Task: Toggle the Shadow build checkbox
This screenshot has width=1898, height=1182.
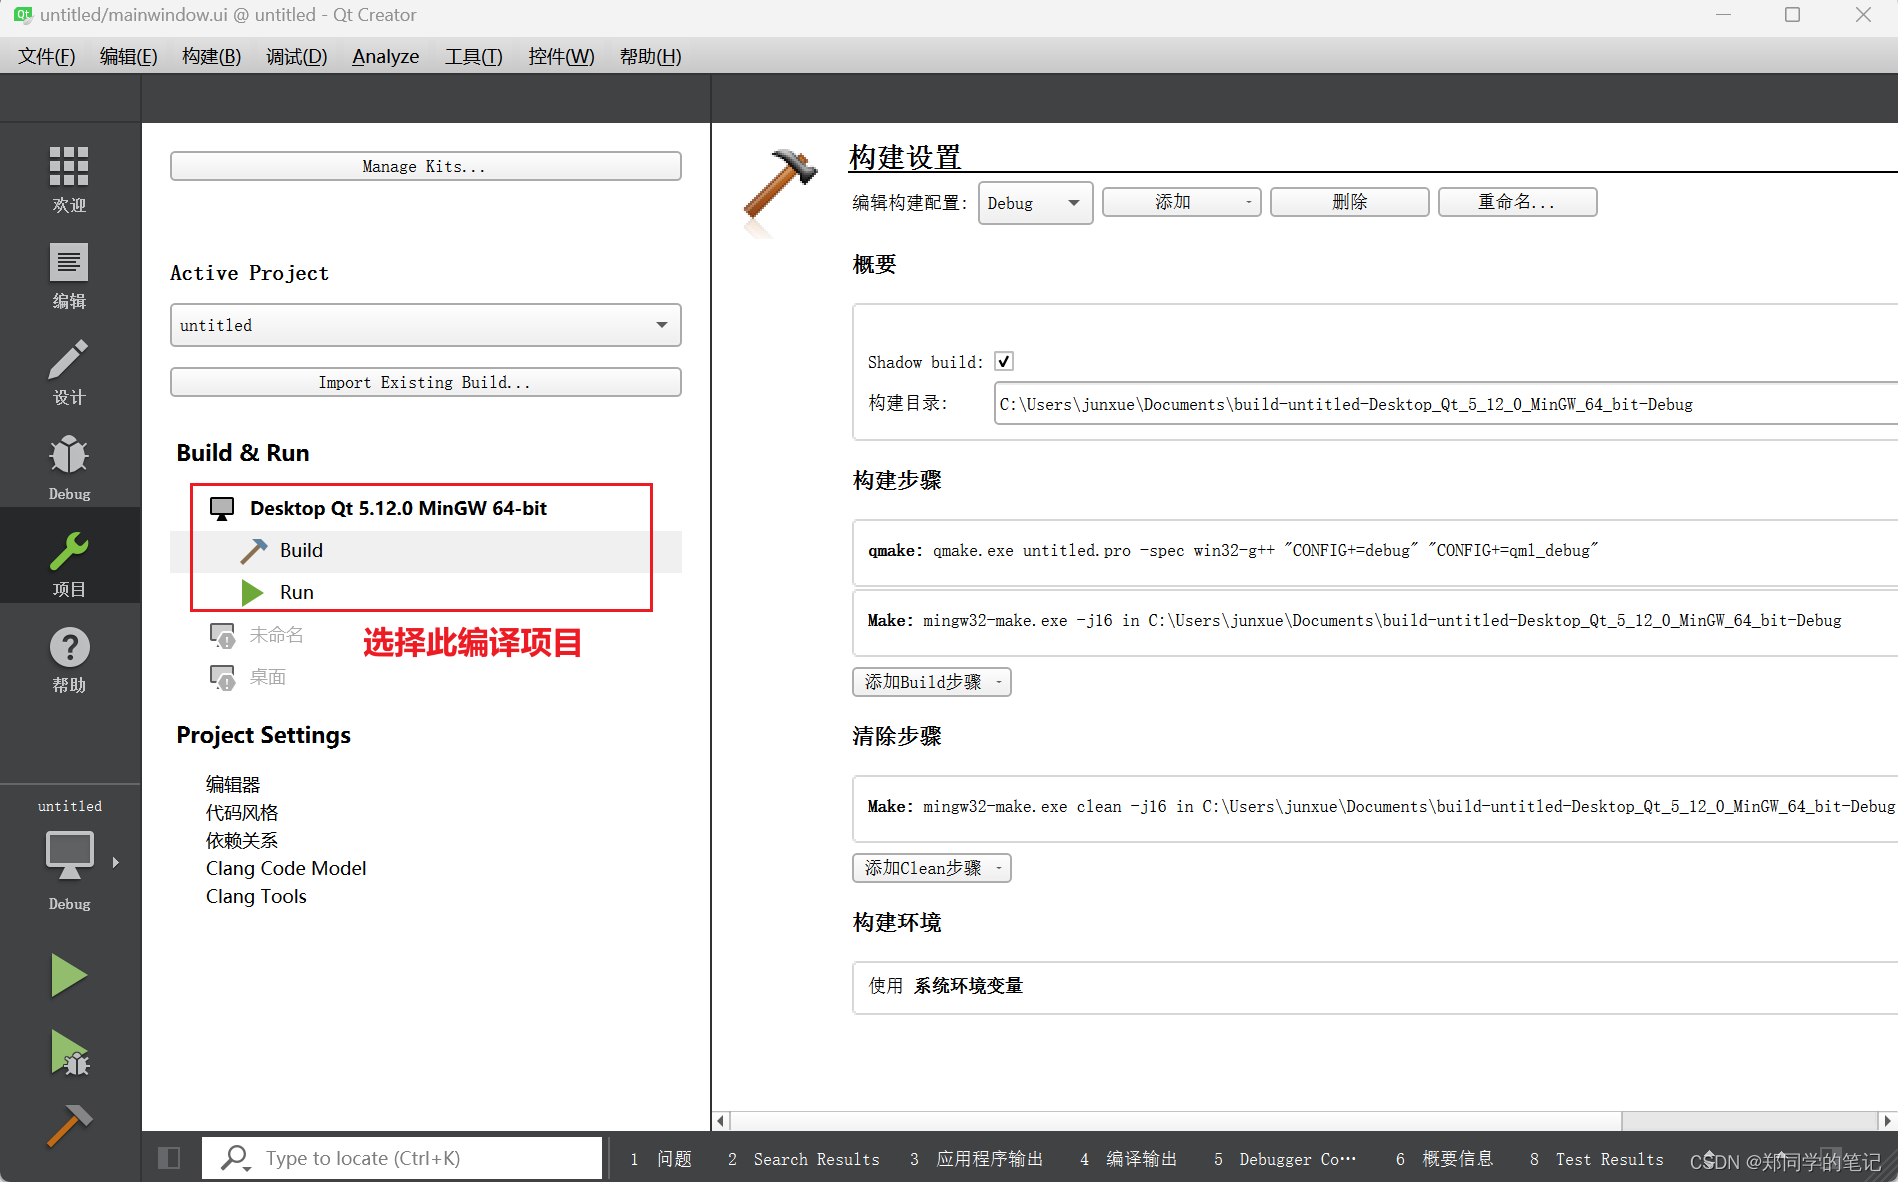Action: tap(1004, 362)
